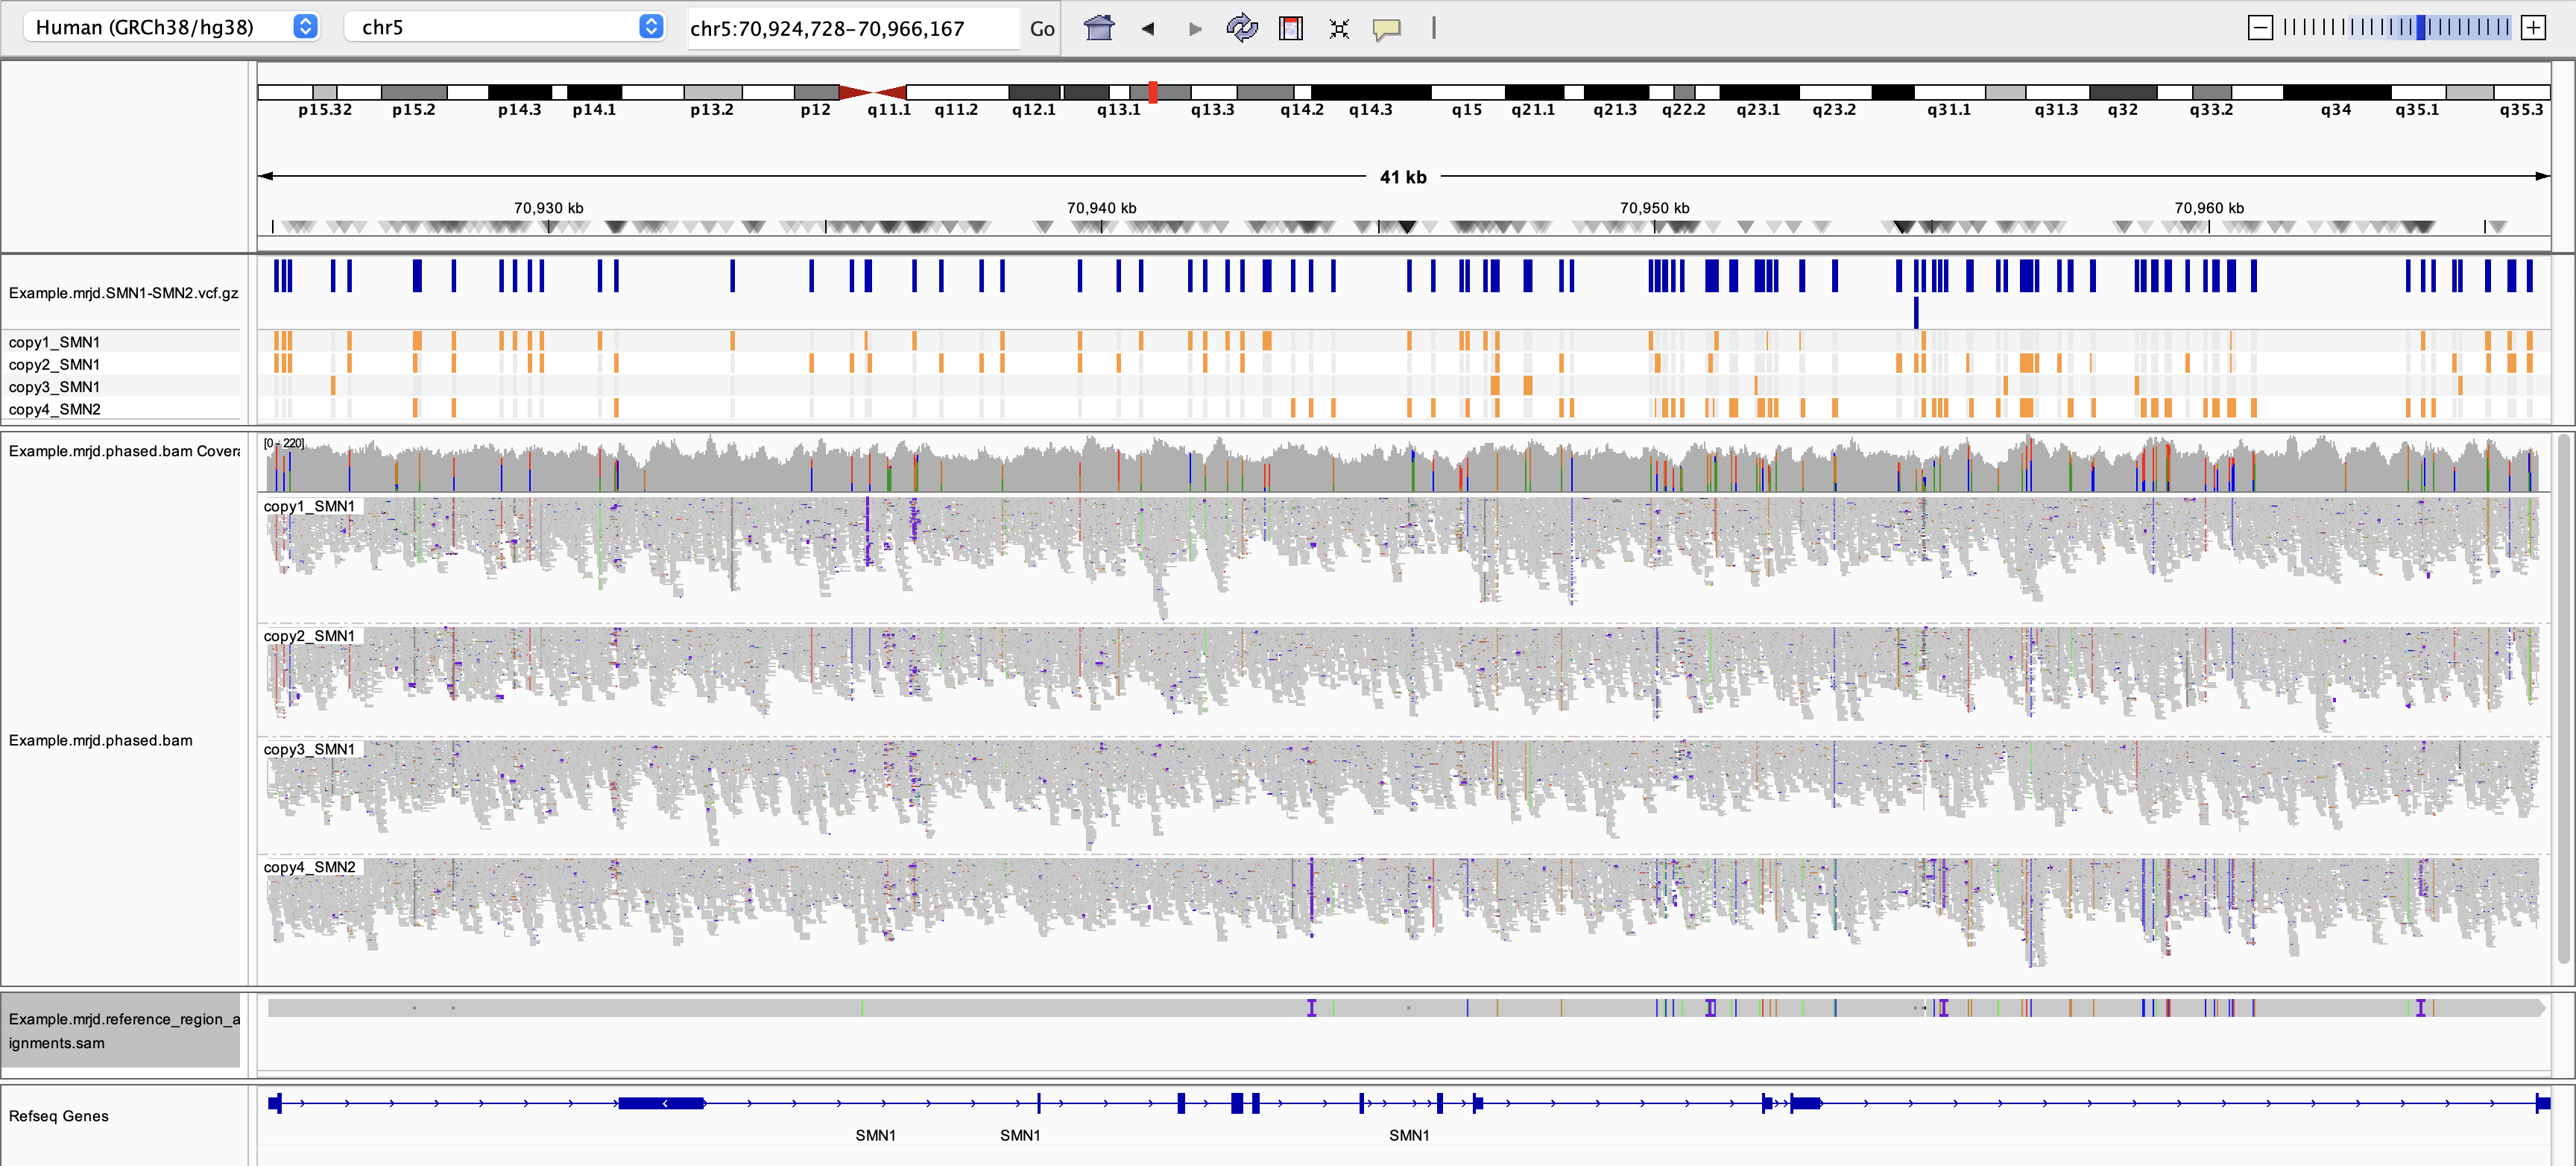Select the Example.mrjd.phased.bam track label

[x=100, y=740]
